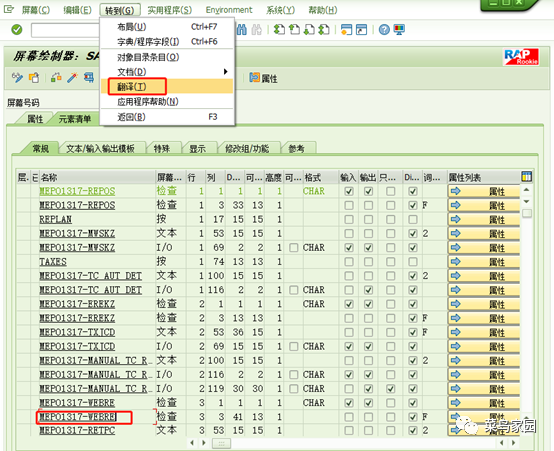This screenshot has height=451, width=554.
Task: Switch to the 修改组/功能 tab
Action: click(247, 149)
